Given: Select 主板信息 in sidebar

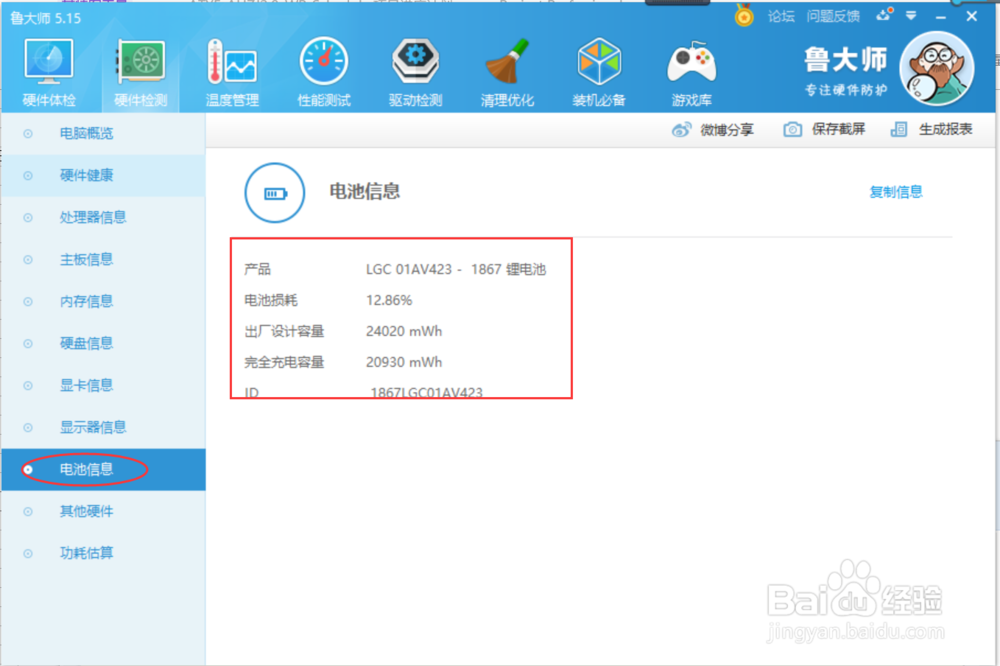Looking at the screenshot, I should [103, 260].
